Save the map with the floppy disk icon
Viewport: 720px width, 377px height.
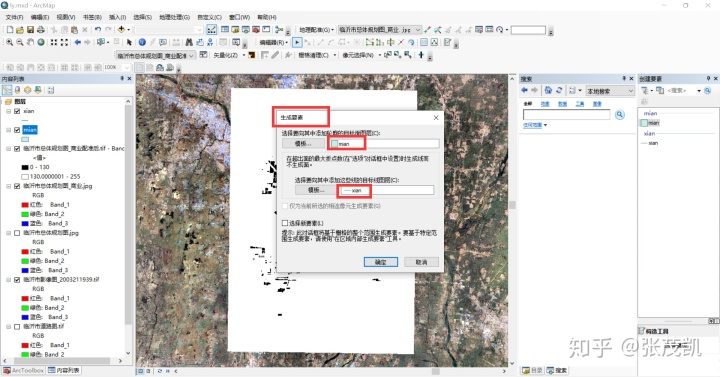30,30
